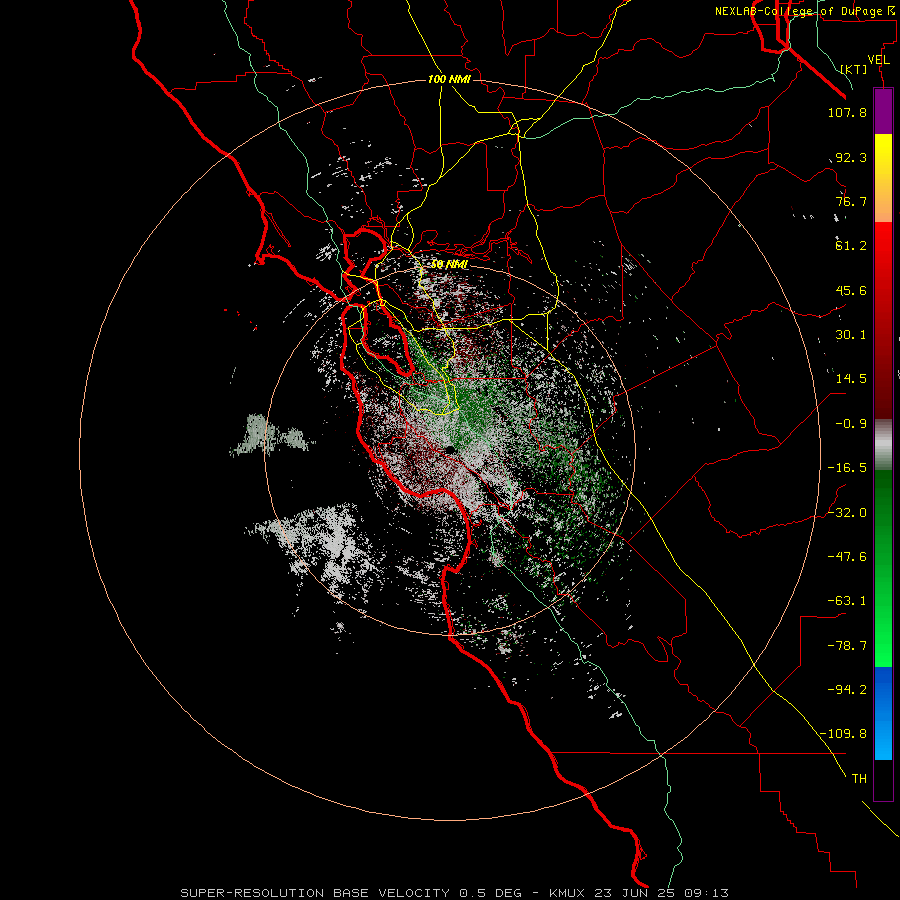Click the Super-Resolution Base Velocity caption text
This screenshot has width=900, height=900.
[x=454, y=893]
